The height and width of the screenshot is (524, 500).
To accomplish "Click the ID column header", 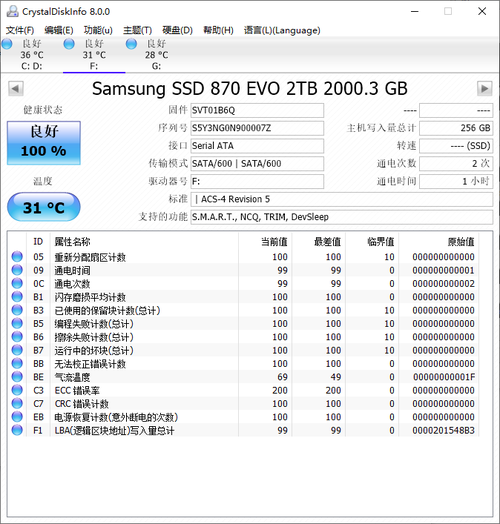I will [x=38, y=241].
